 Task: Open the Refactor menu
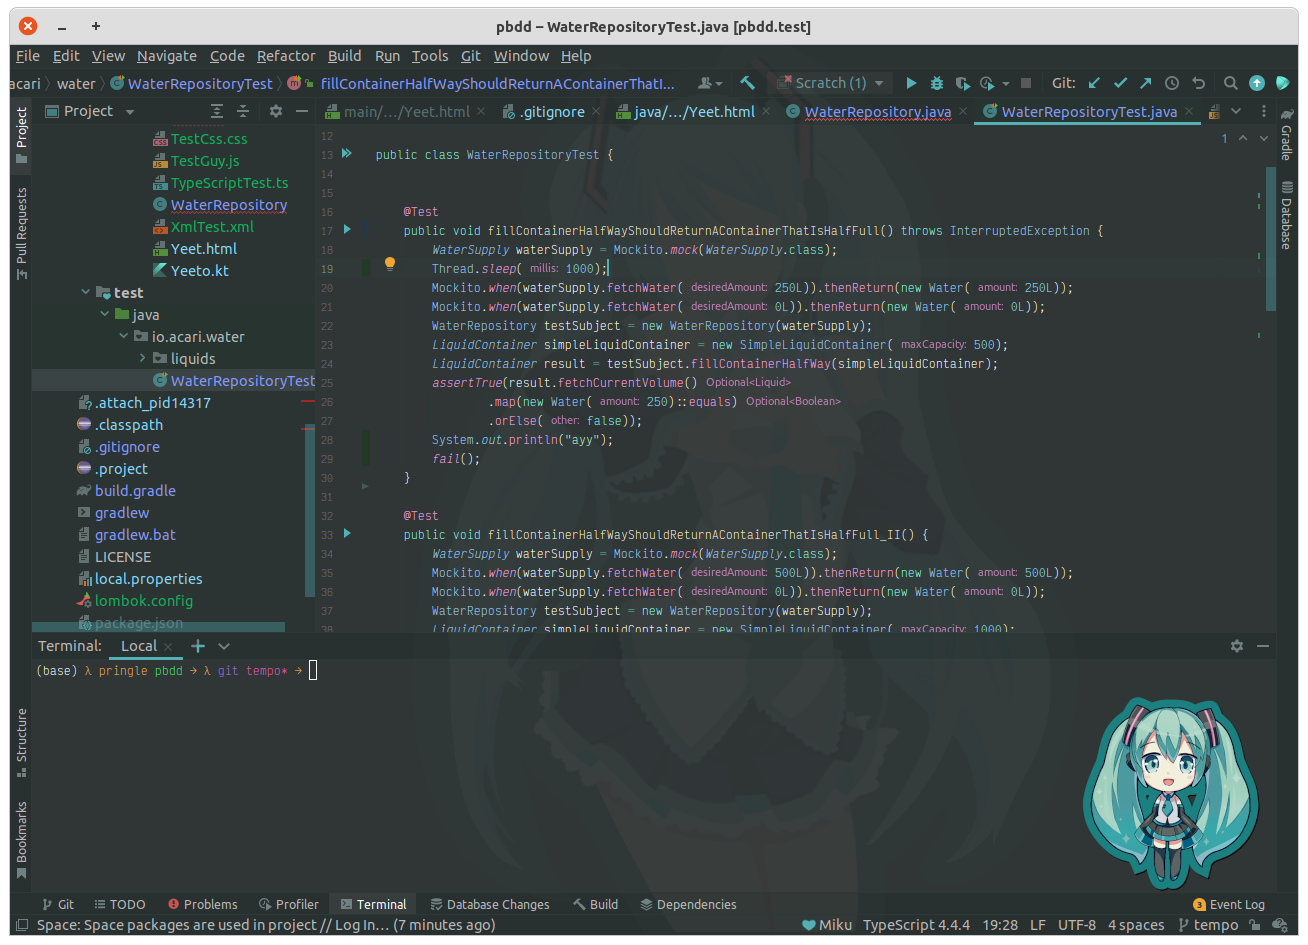(x=286, y=56)
